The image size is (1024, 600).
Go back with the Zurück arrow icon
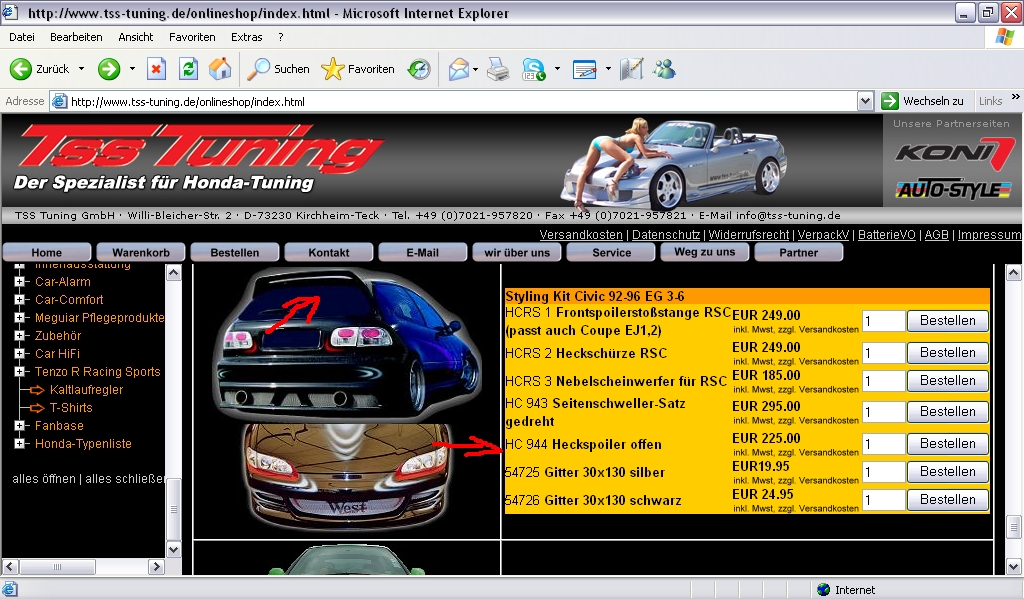[20, 69]
